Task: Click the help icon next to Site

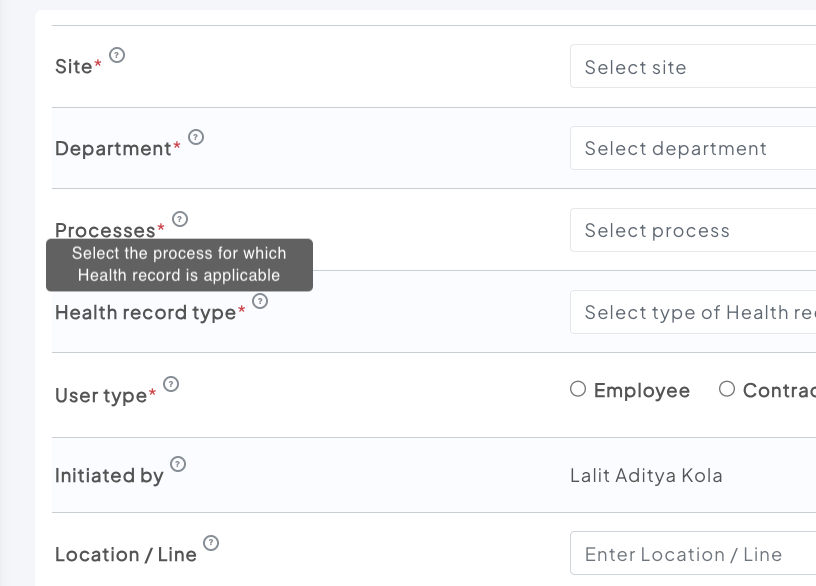Action: [117, 55]
